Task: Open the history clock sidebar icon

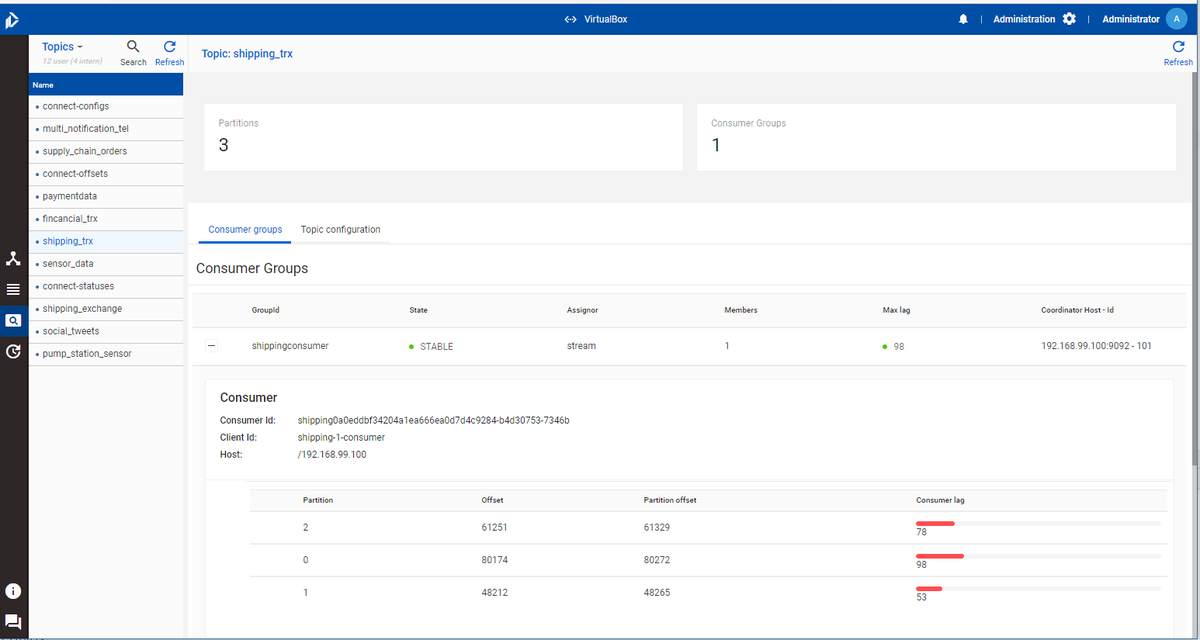Action: click(13, 351)
